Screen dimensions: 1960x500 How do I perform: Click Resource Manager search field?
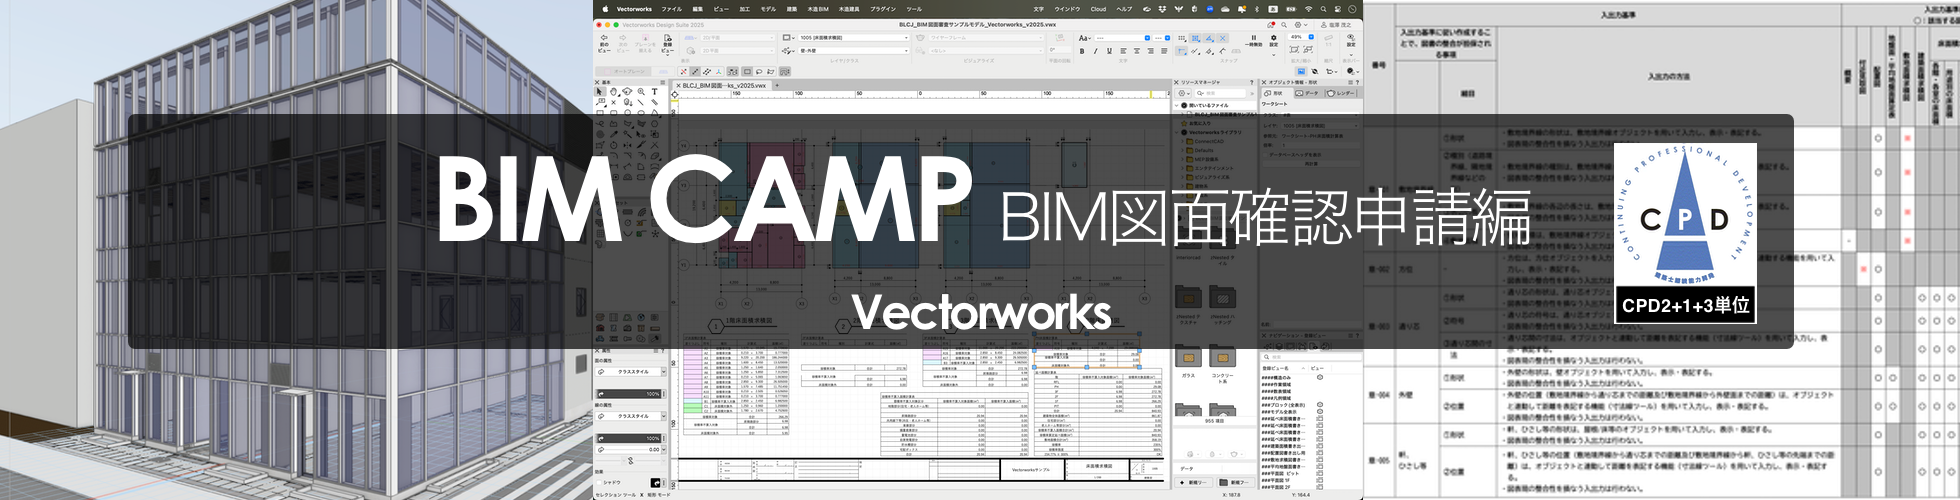1221,93
